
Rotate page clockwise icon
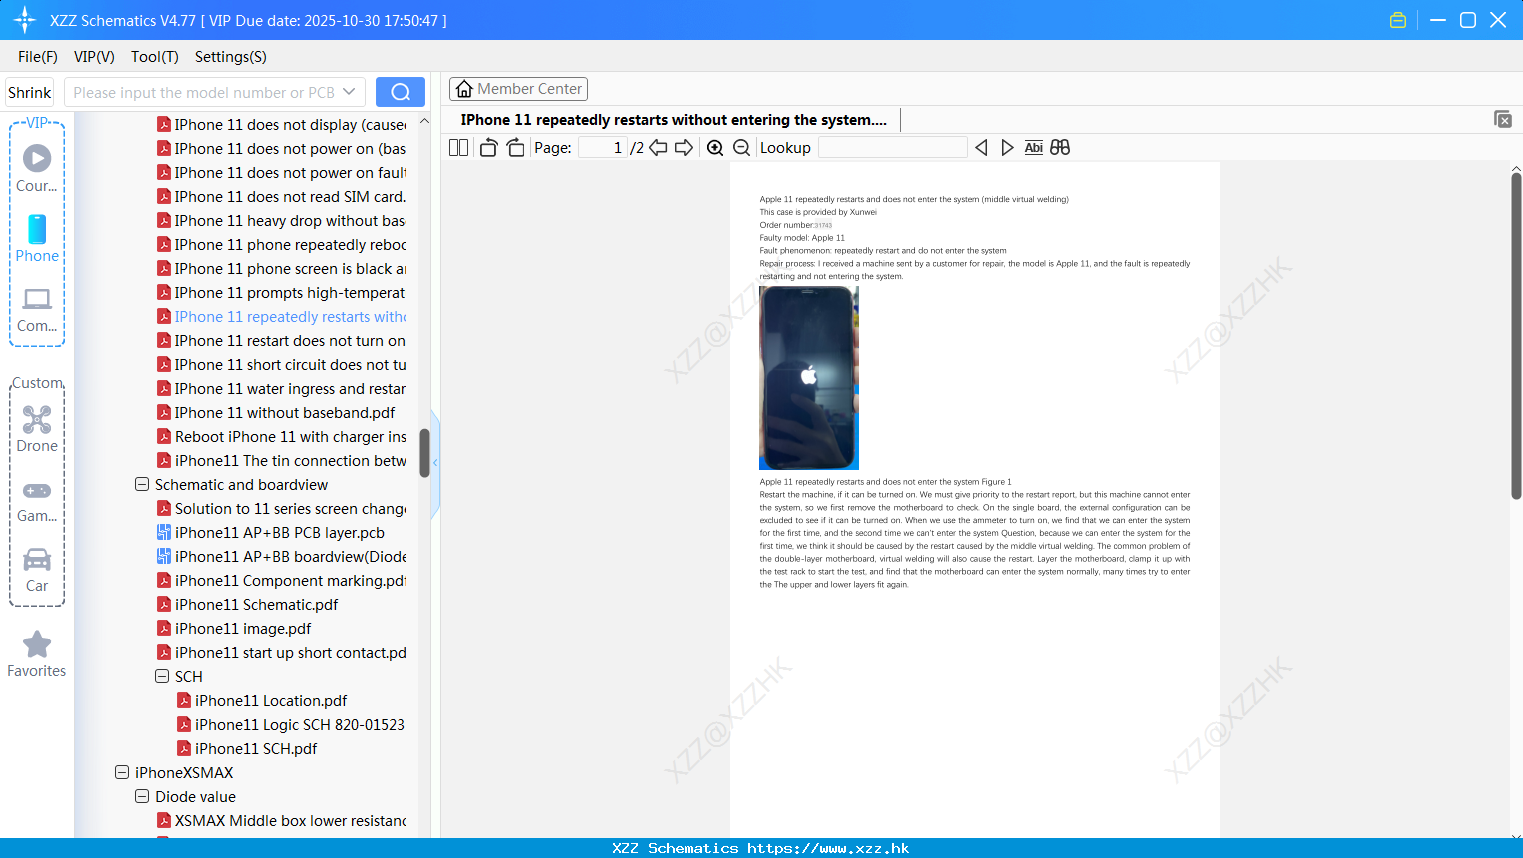[x=515, y=148]
